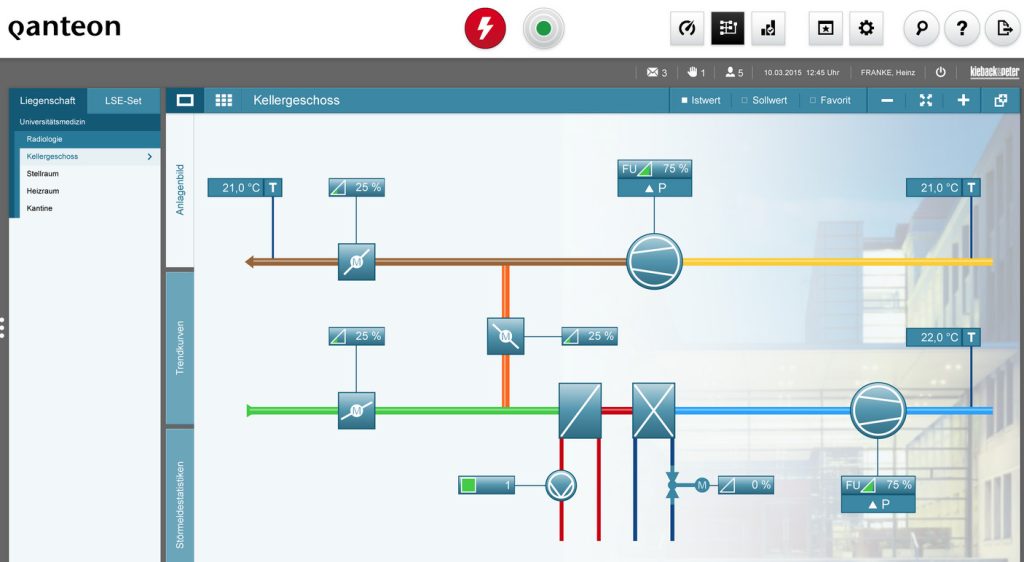Toggle the Istwert checkbox
Viewport: 1024px width, 562px height.
684,100
